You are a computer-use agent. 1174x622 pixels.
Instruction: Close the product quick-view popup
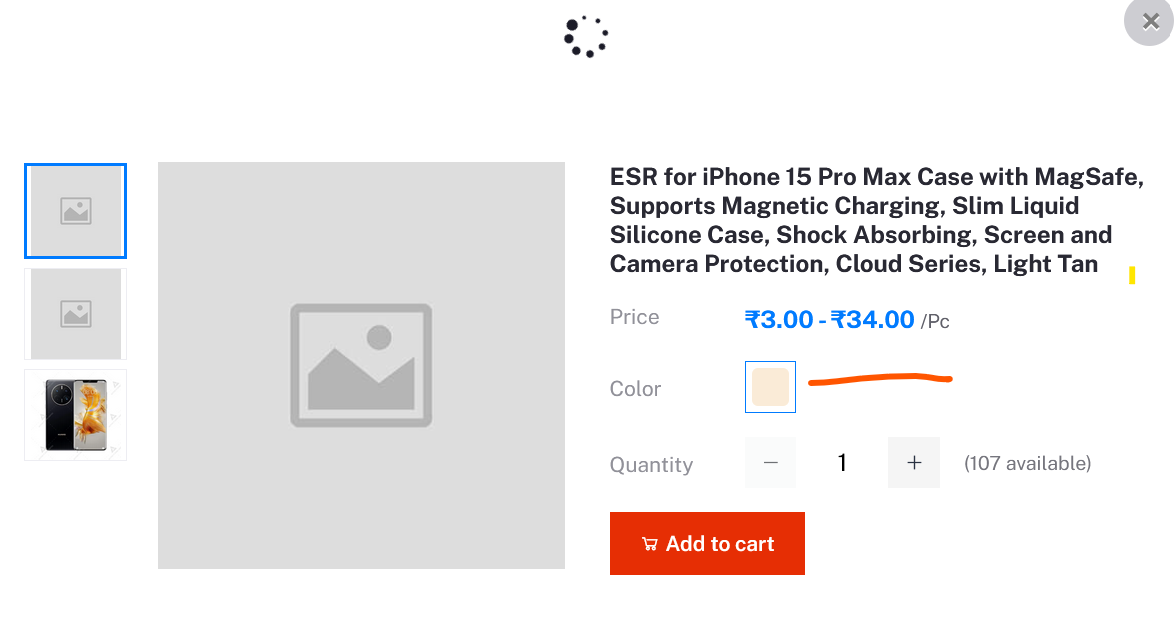coord(1150,22)
